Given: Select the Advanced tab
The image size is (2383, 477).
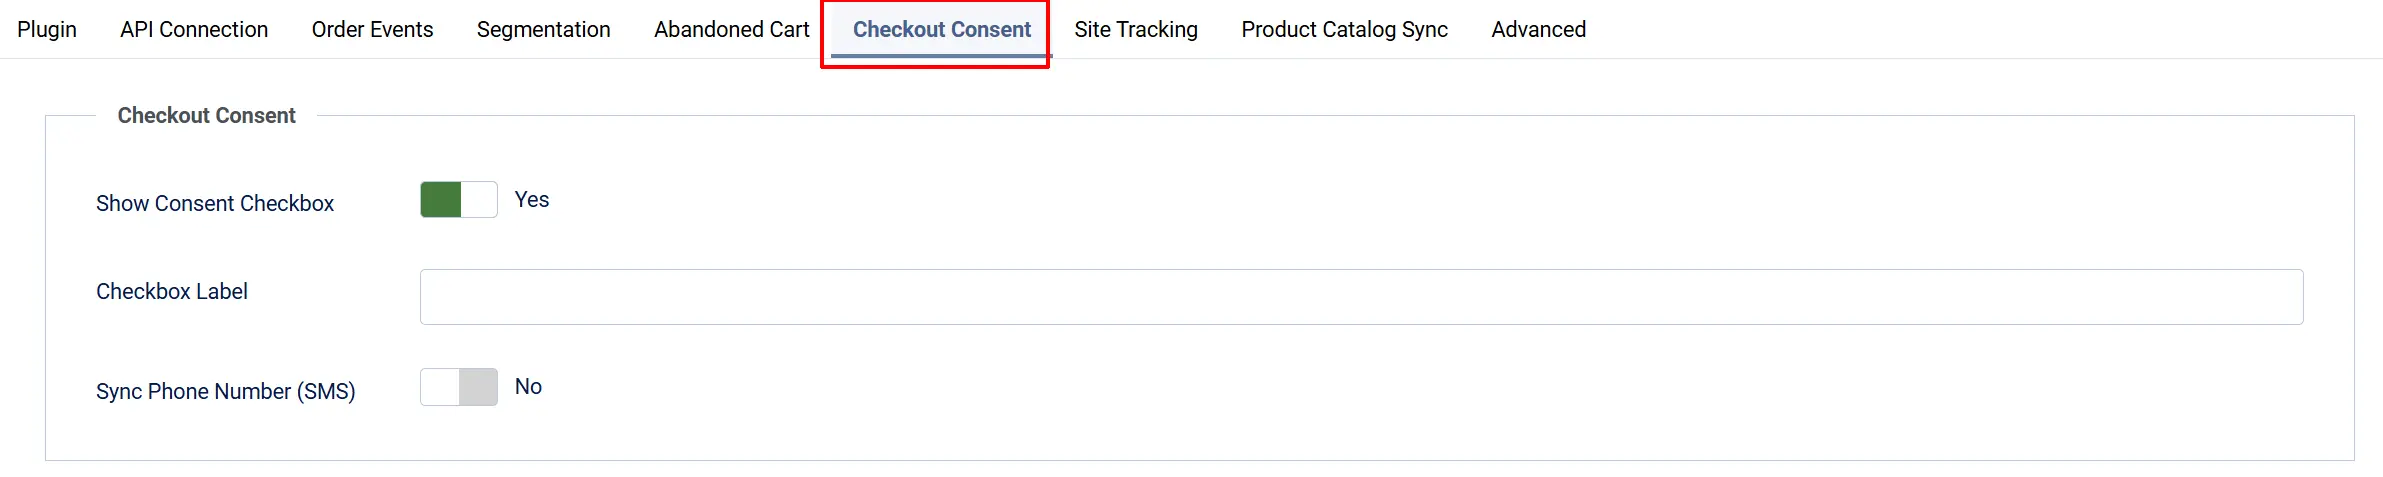Looking at the screenshot, I should pos(1538,29).
